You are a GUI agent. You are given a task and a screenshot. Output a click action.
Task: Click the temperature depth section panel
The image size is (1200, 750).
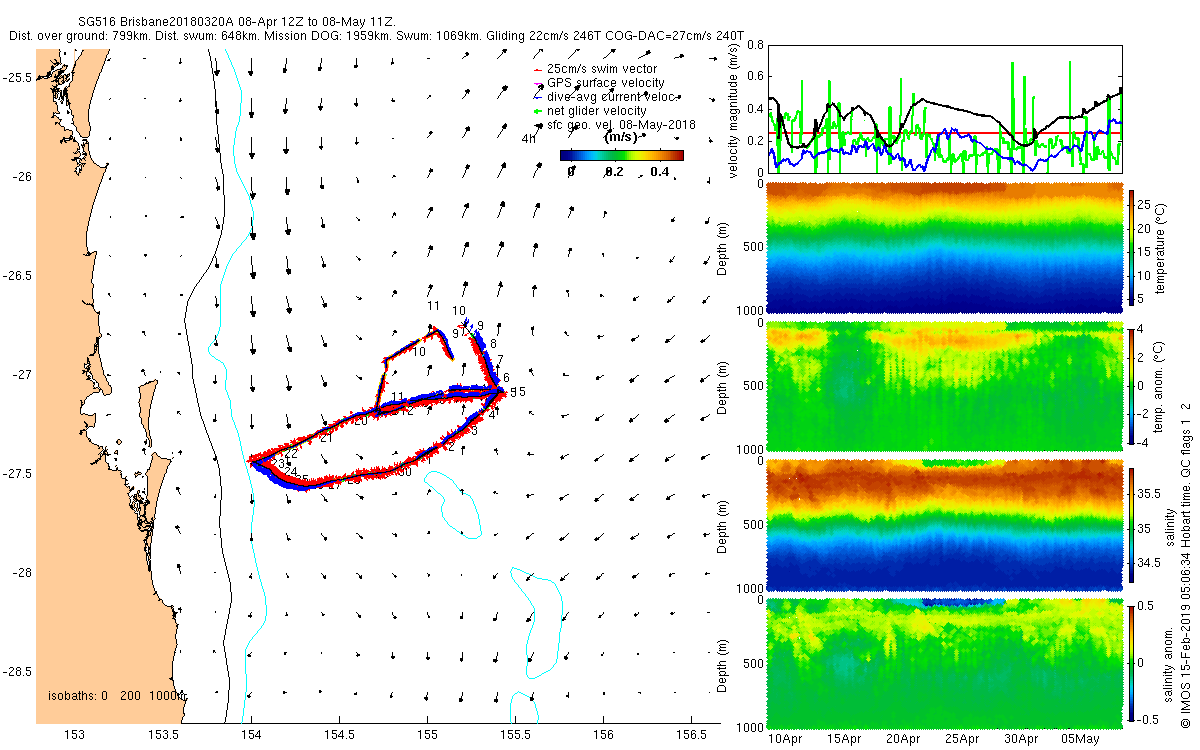[944, 248]
